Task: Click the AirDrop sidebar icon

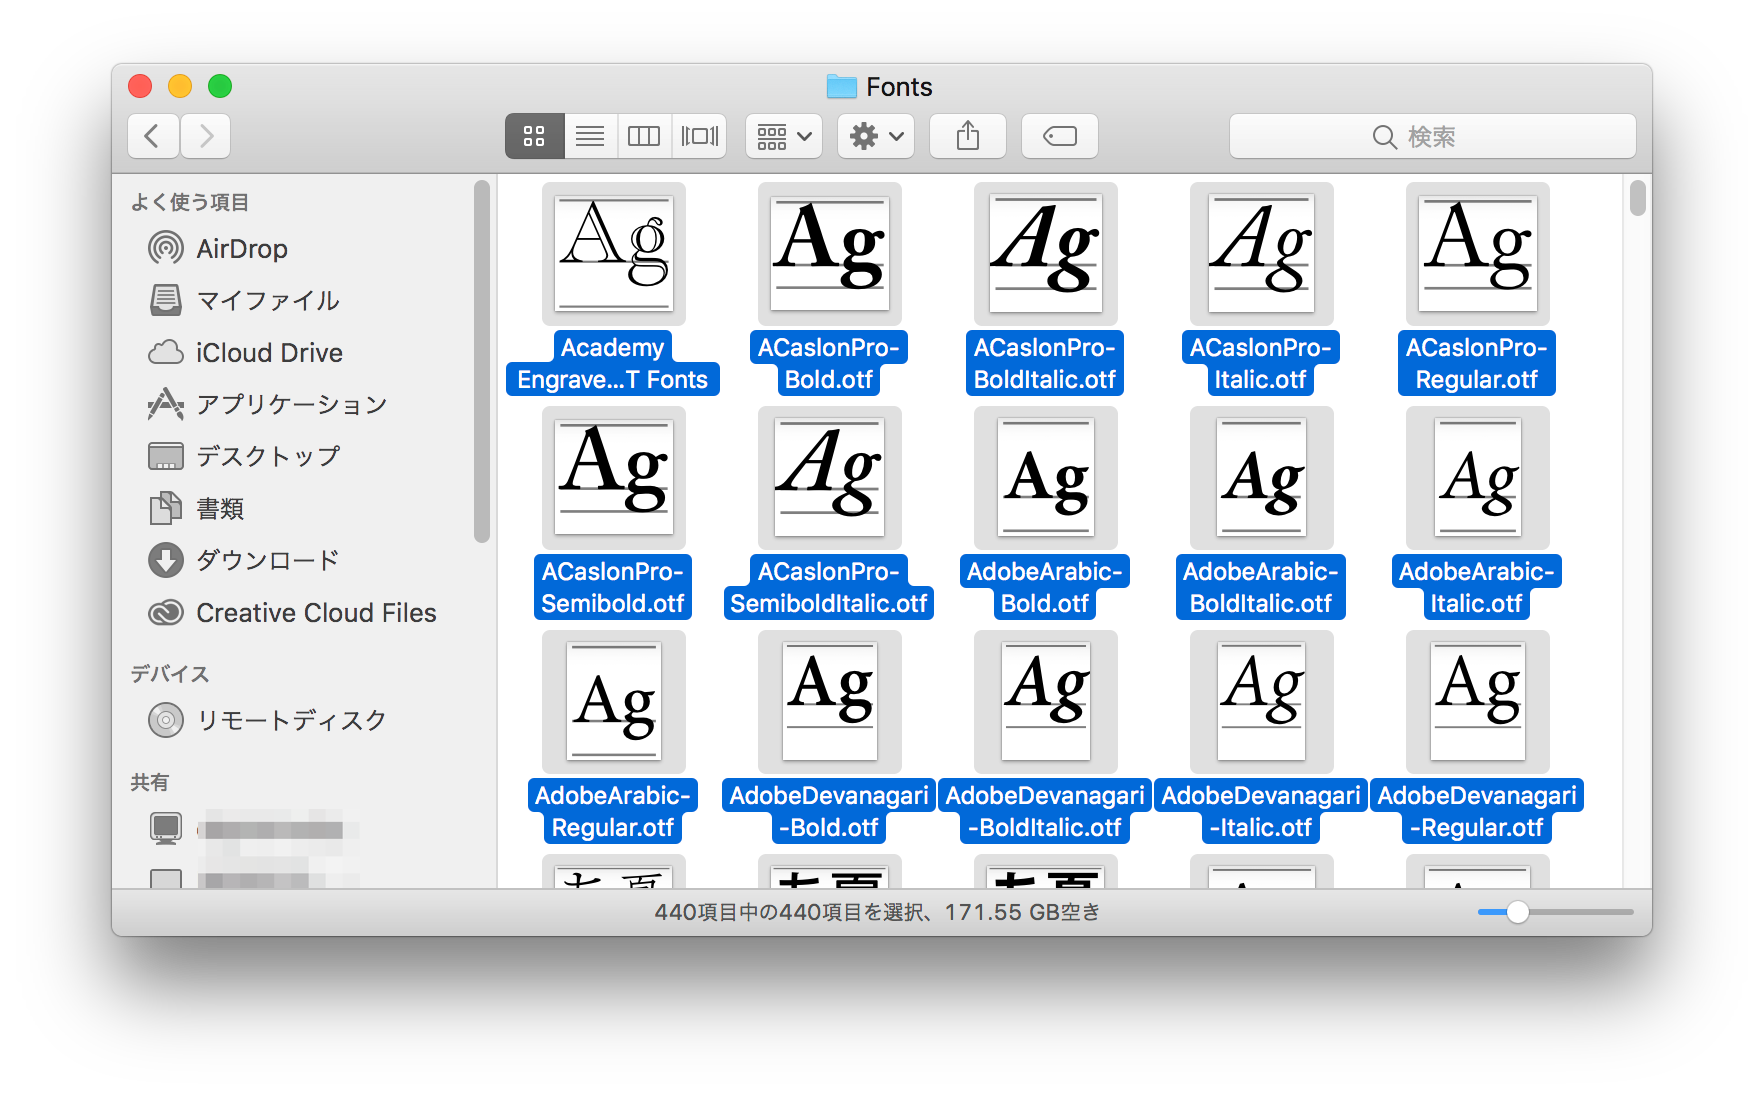Action: (x=166, y=248)
